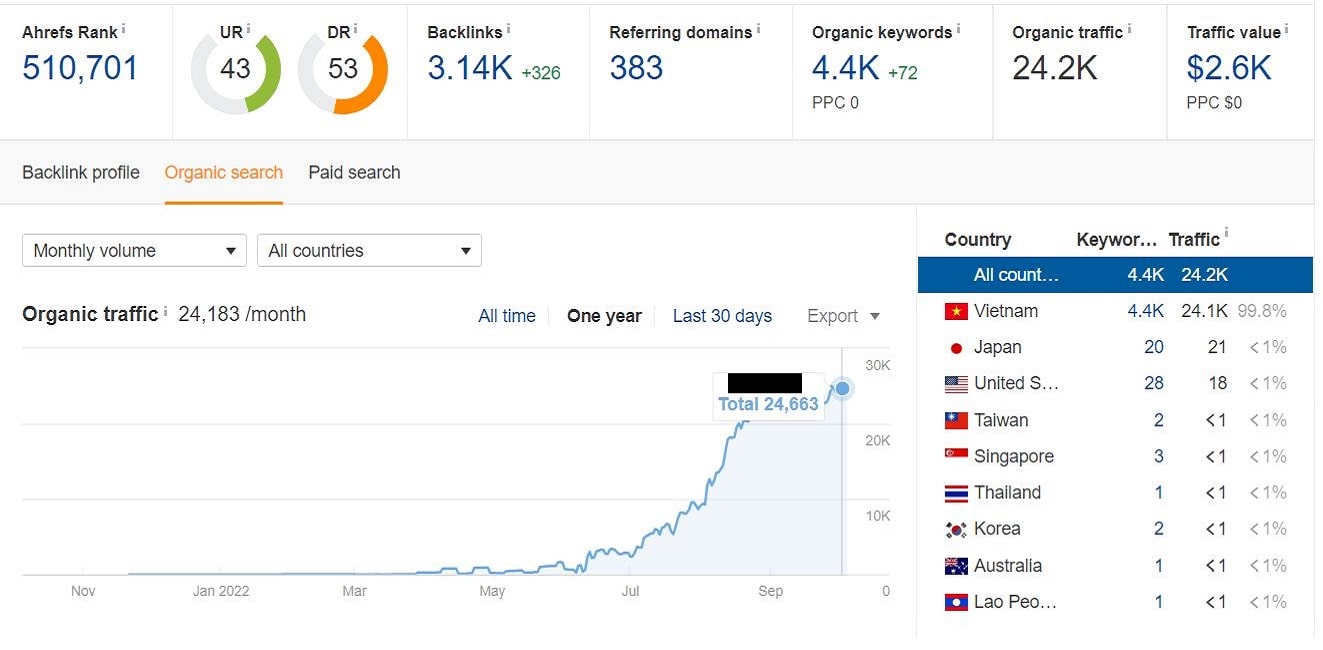
Task: Select the One year chart range
Action: click(604, 316)
